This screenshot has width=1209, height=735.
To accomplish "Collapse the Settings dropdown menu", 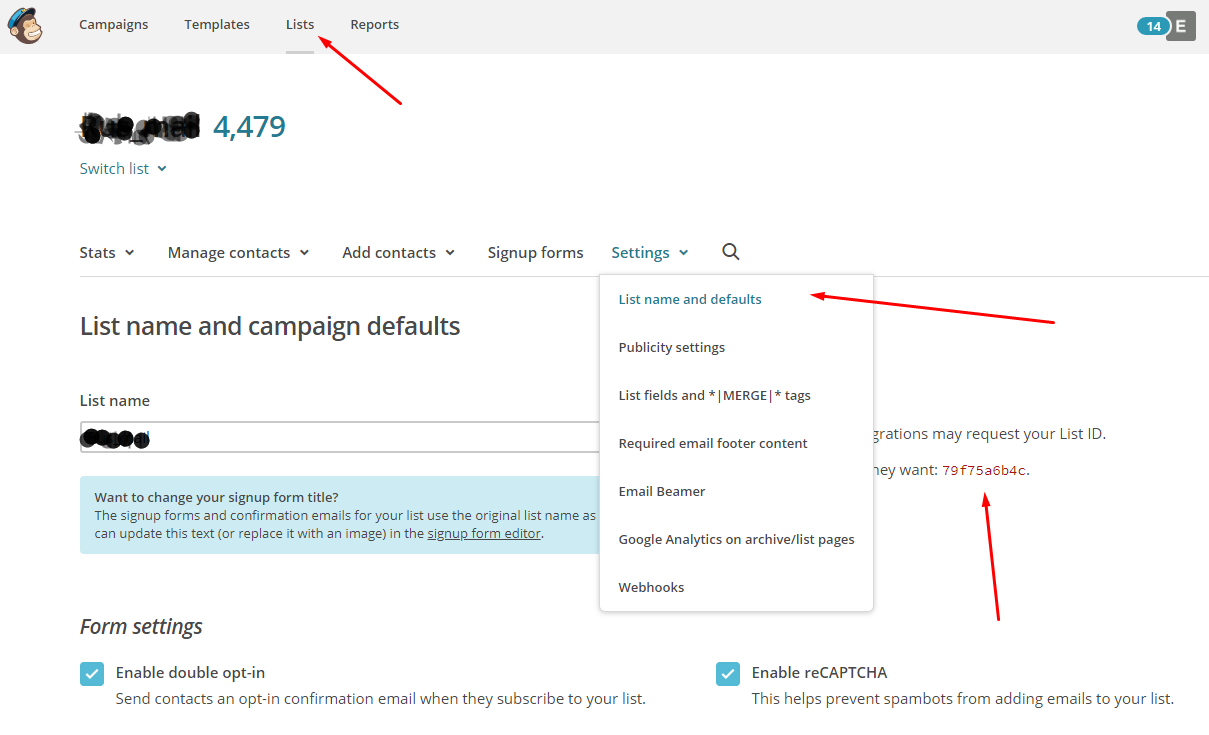I will 650,252.
